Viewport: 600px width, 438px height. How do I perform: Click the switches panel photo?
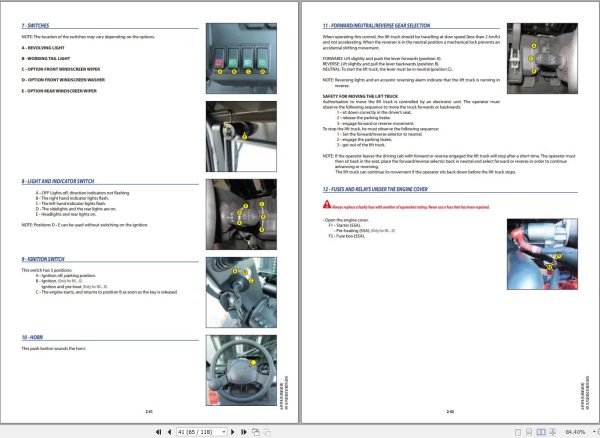[241, 58]
